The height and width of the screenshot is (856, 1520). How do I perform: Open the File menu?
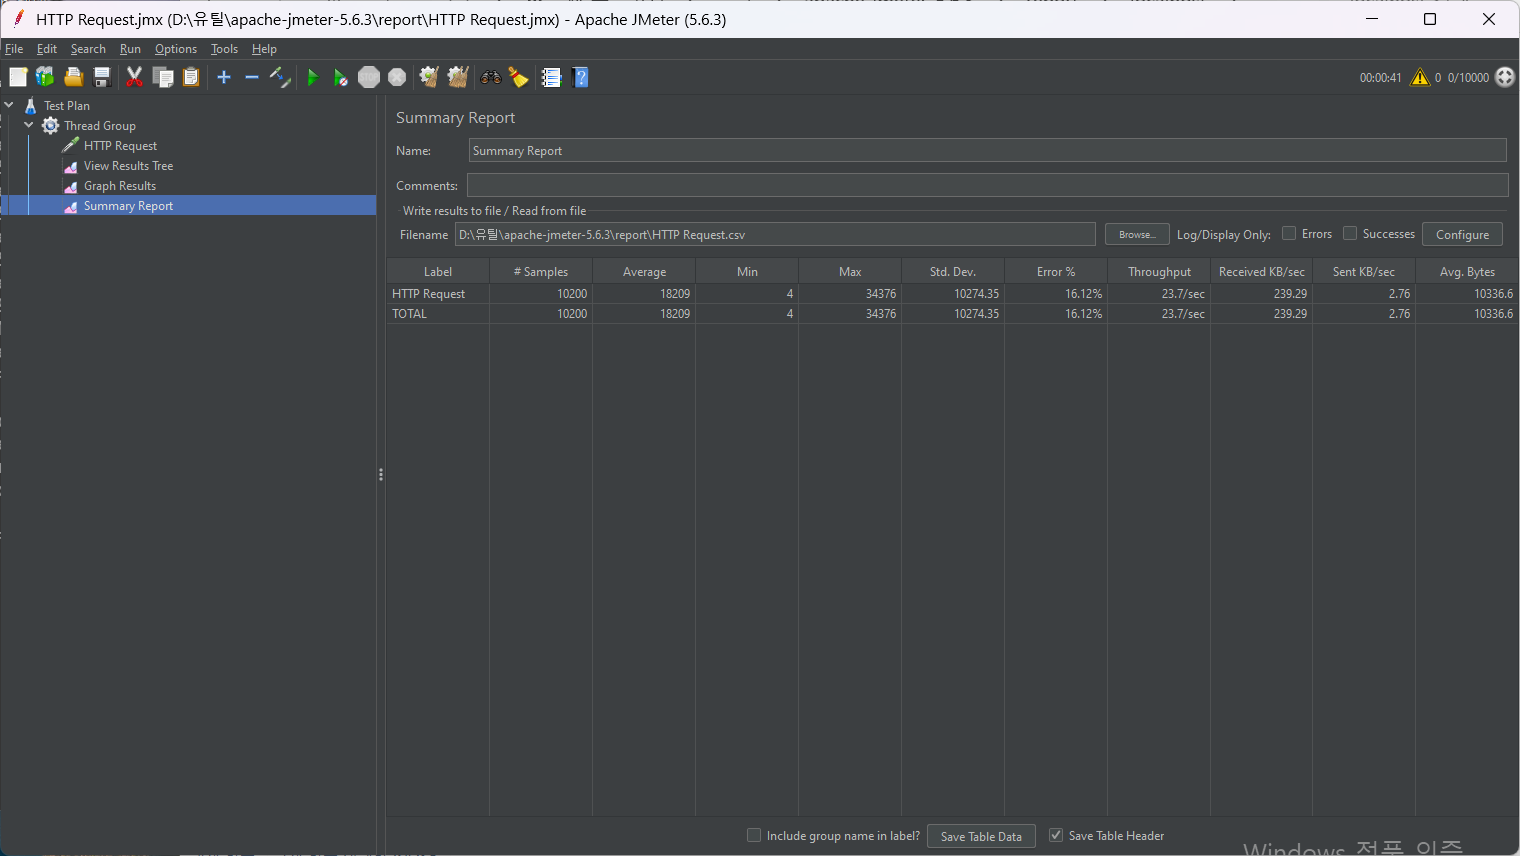point(14,49)
